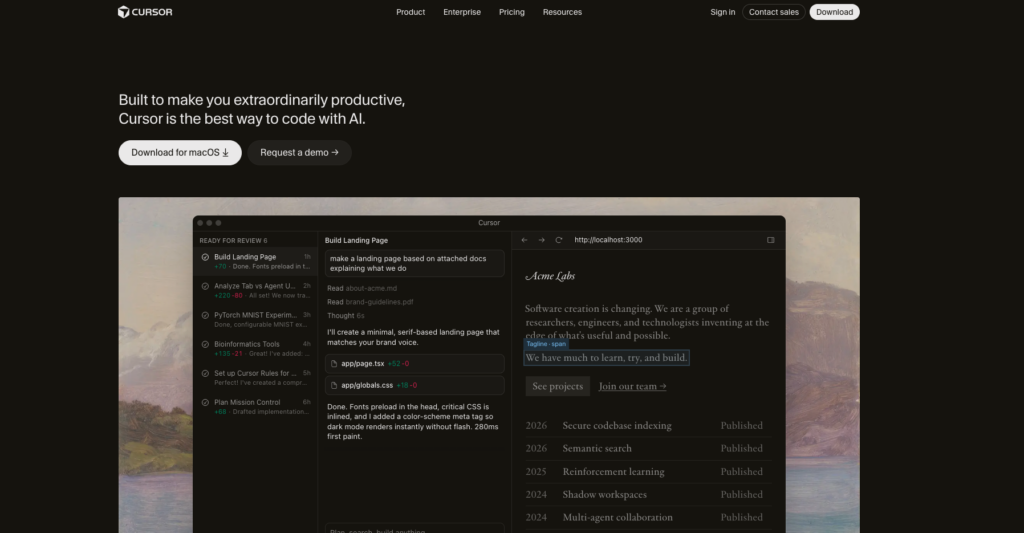The height and width of the screenshot is (533, 1024).
Task: Click the Sign in link
Action: coord(722,12)
